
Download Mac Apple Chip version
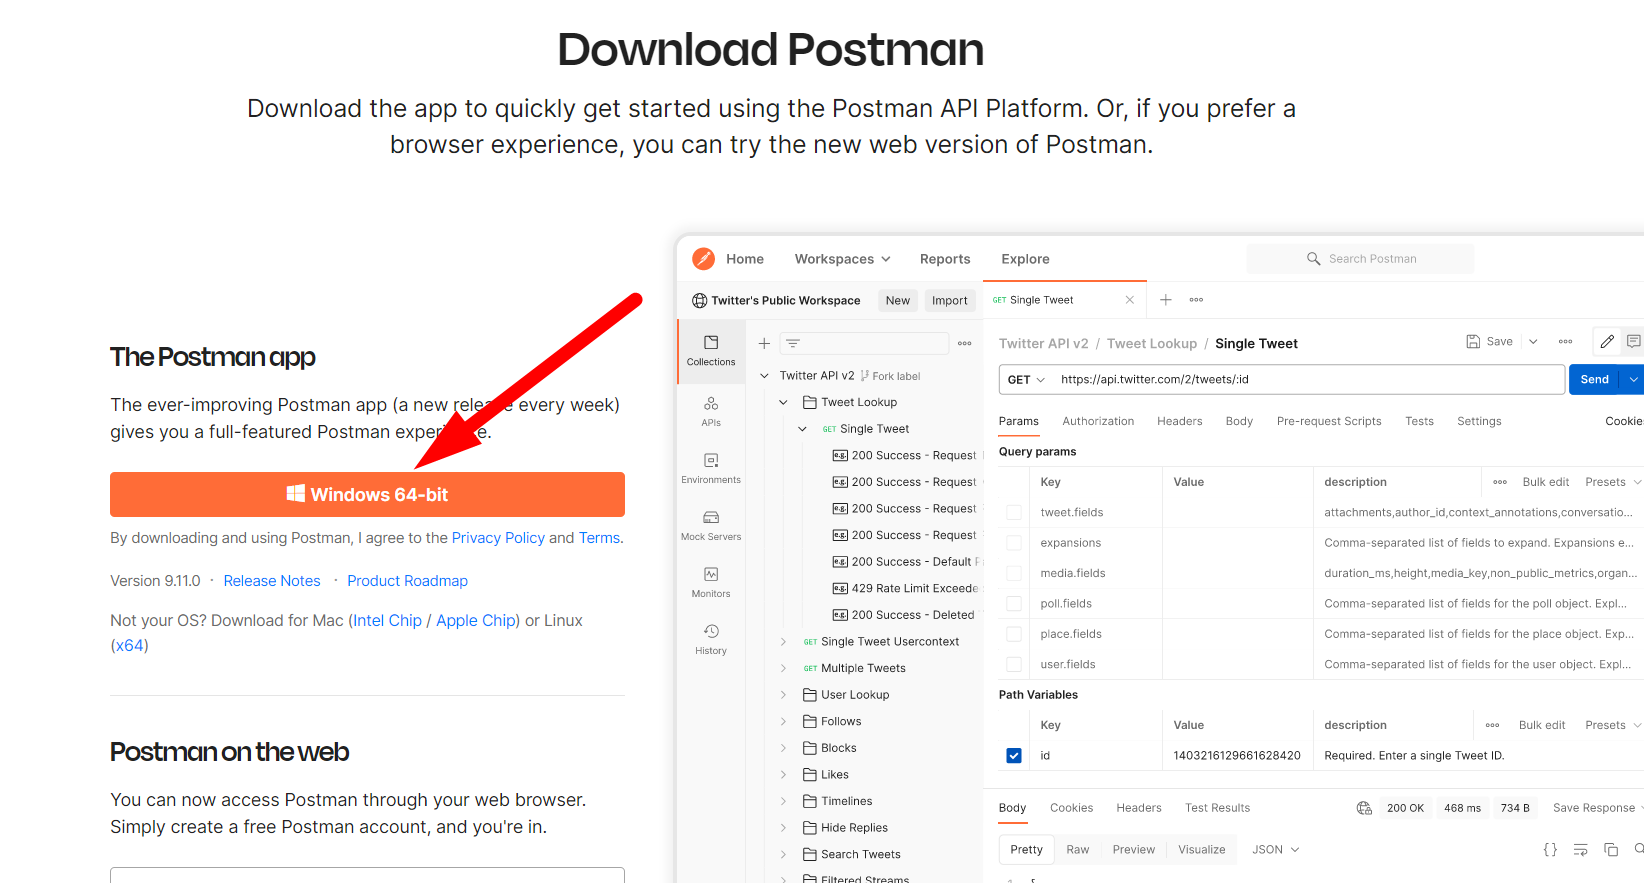pos(476,620)
